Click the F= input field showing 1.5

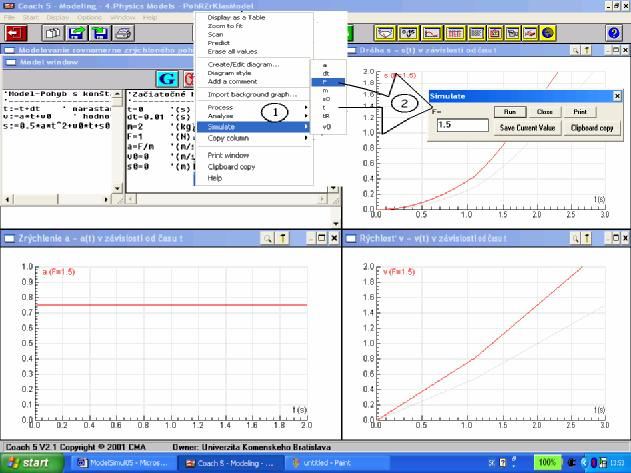463,125
